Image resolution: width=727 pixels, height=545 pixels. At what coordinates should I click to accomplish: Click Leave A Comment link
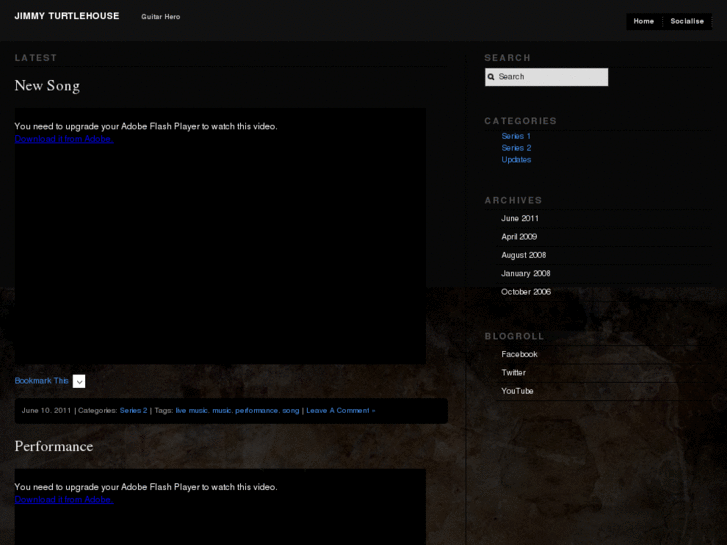pos(340,410)
